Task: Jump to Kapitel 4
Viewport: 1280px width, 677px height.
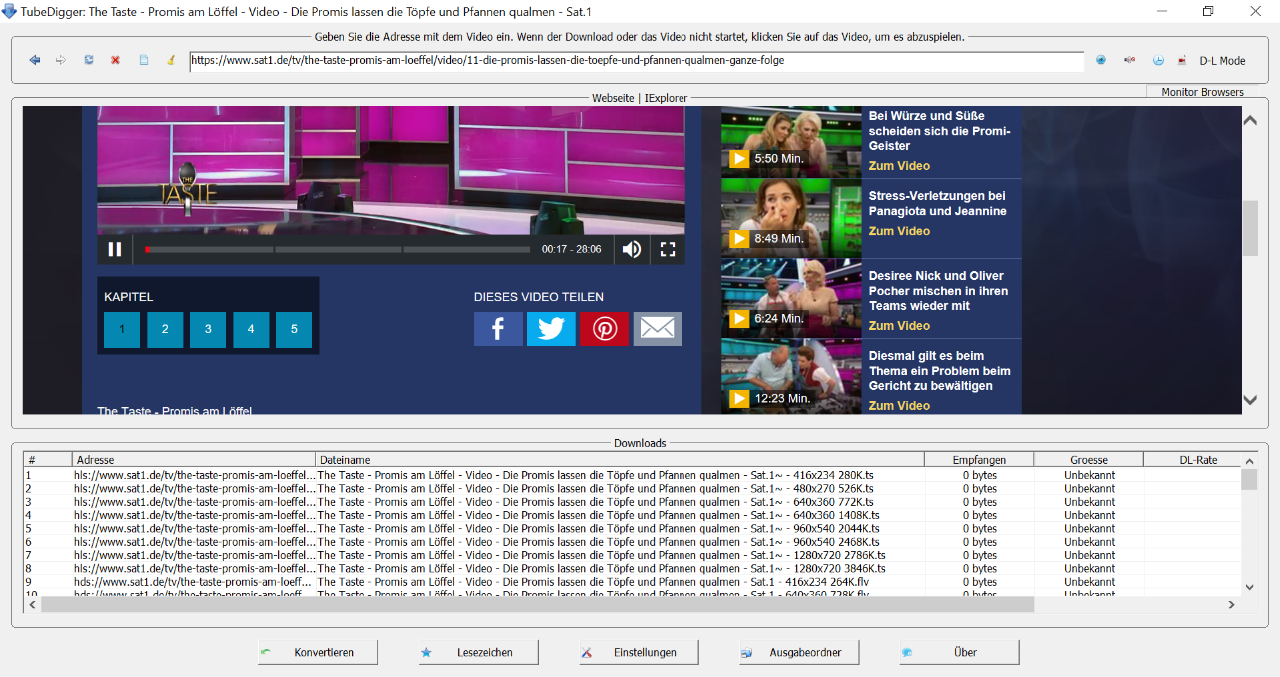Action: tap(251, 329)
